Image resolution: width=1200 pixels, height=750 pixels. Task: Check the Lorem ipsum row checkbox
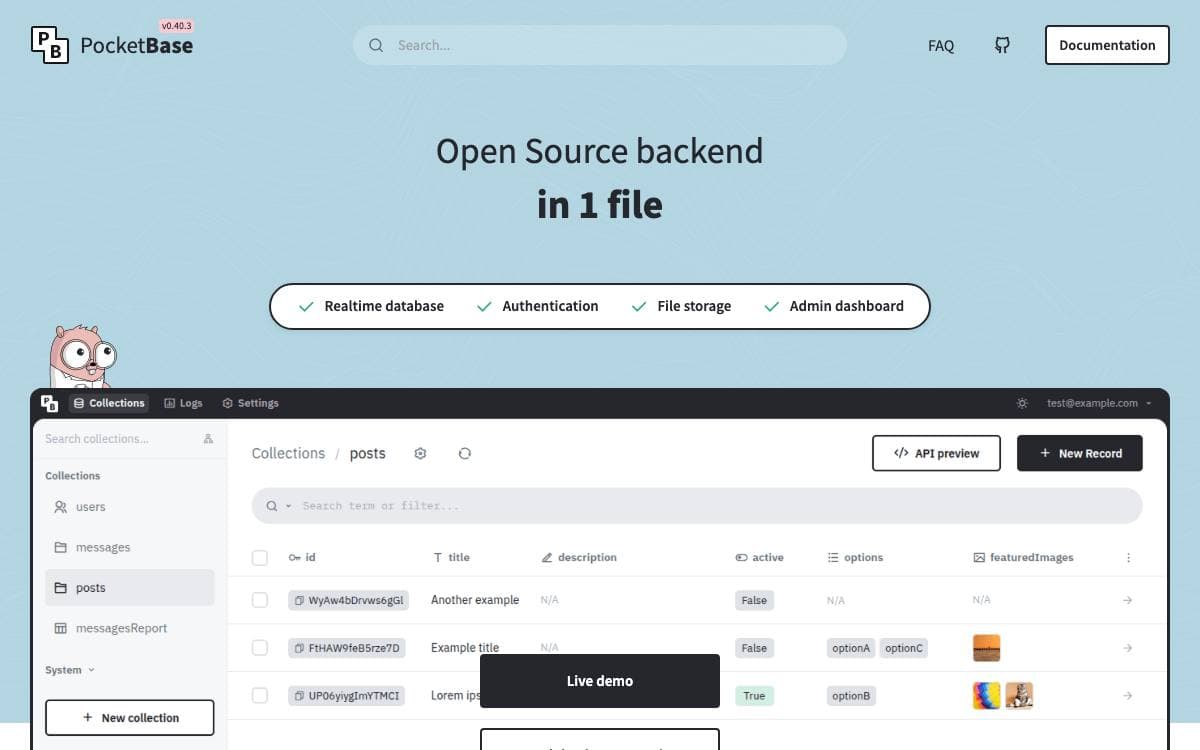(260, 696)
